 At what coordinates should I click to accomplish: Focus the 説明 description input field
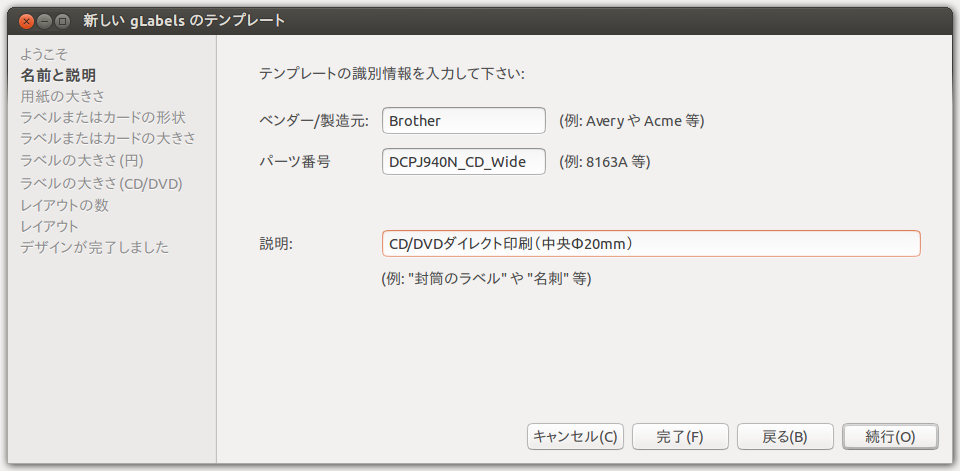click(x=651, y=244)
